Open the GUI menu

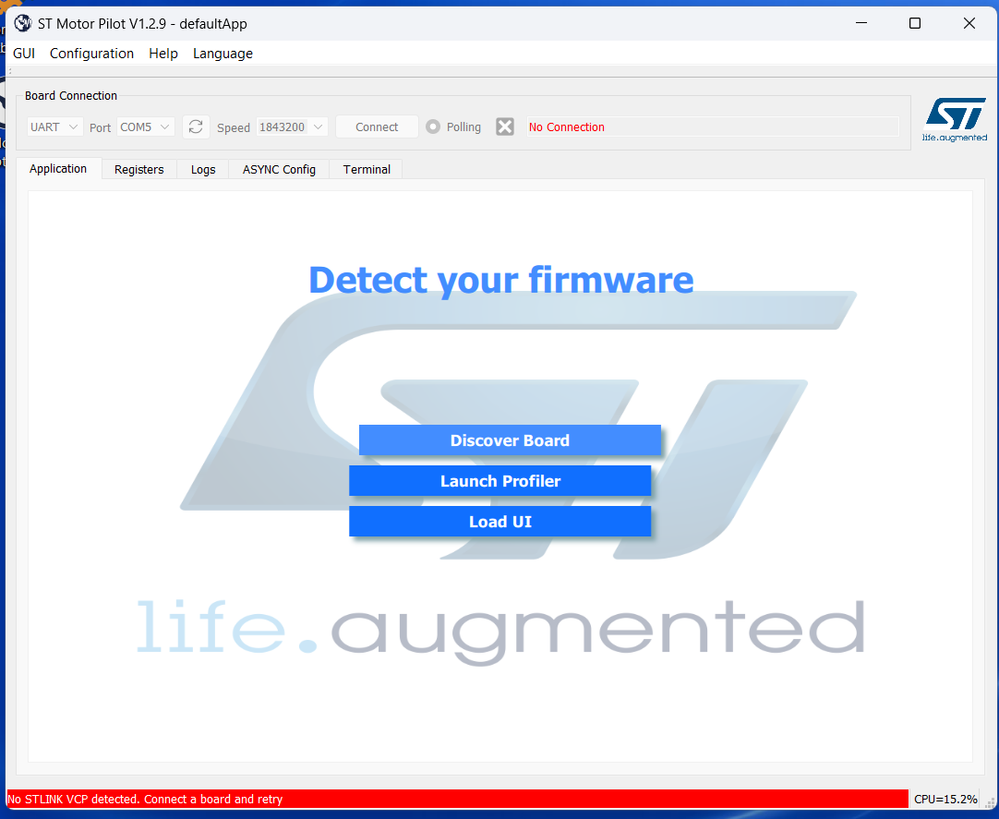click(24, 54)
